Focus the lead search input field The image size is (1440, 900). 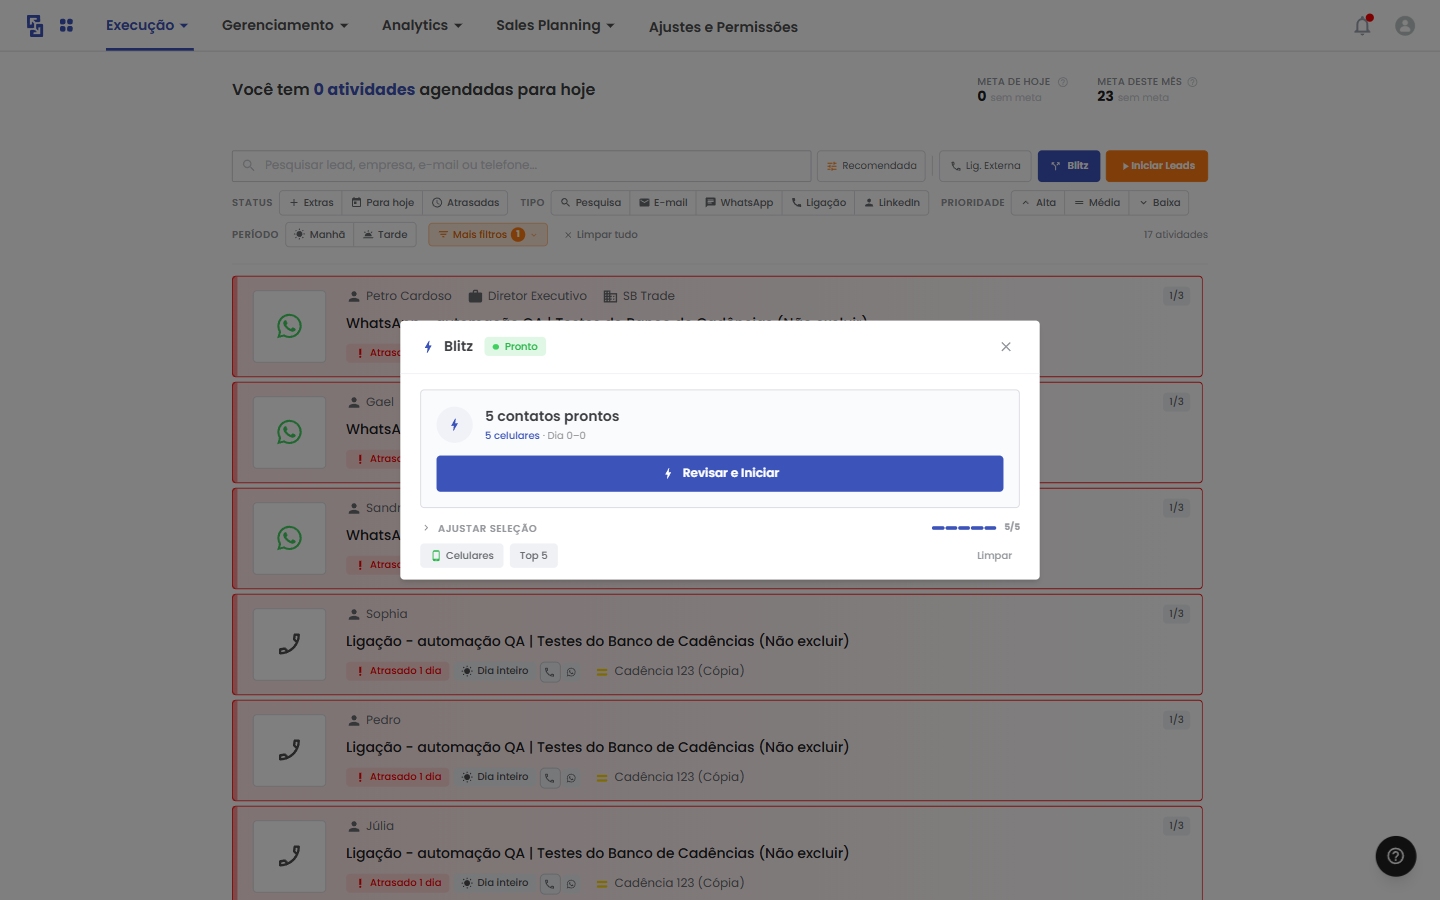pyautogui.click(x=522, y=166)
